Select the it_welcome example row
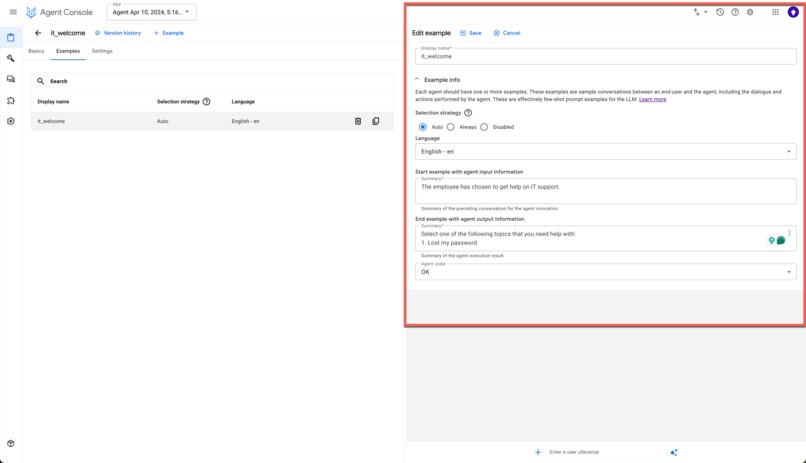Viewport: 806px width, 463px height. pyautogui.click(x=212, y=121)
